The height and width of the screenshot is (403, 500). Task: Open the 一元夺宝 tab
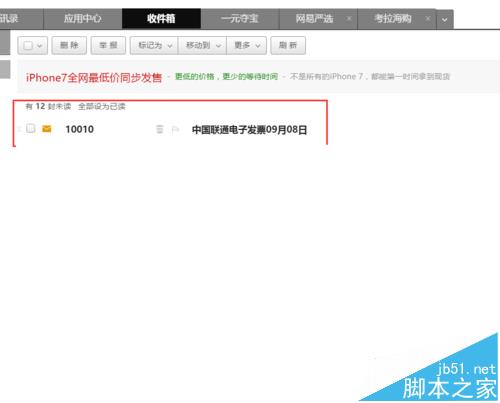point(240,19)
